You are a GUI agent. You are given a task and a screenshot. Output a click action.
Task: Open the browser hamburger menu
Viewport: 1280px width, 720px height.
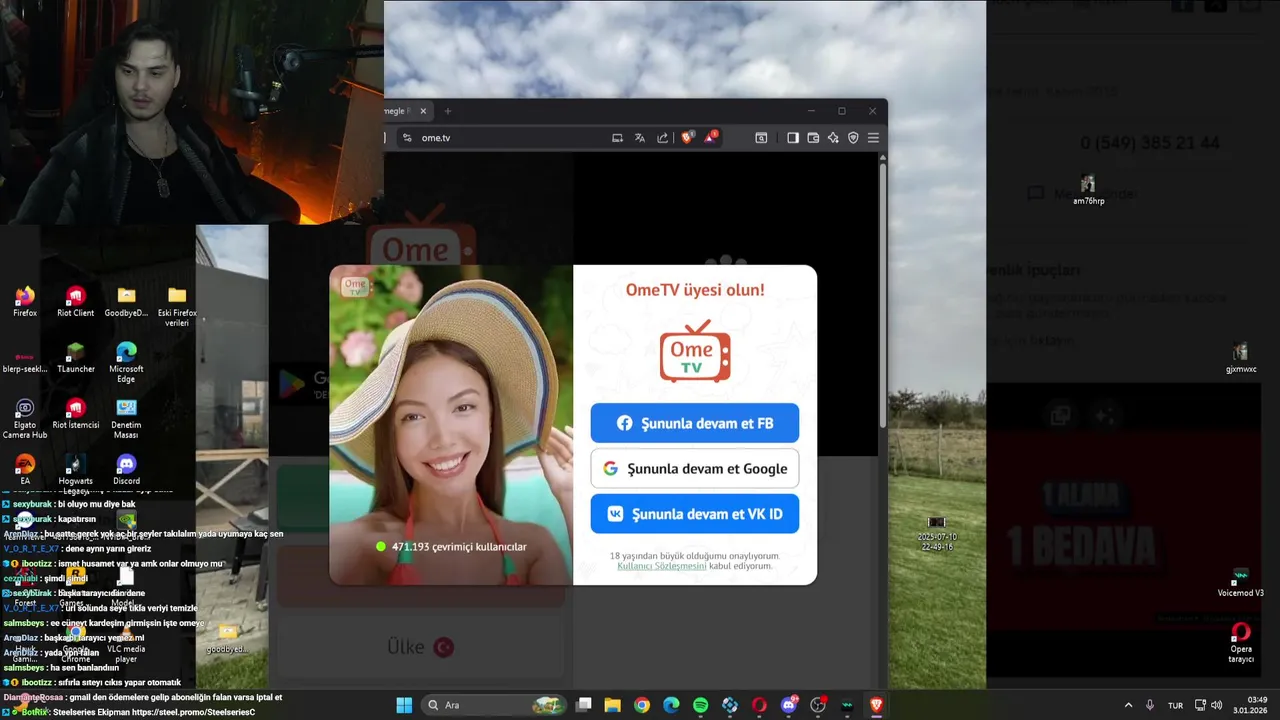(873, 138)
